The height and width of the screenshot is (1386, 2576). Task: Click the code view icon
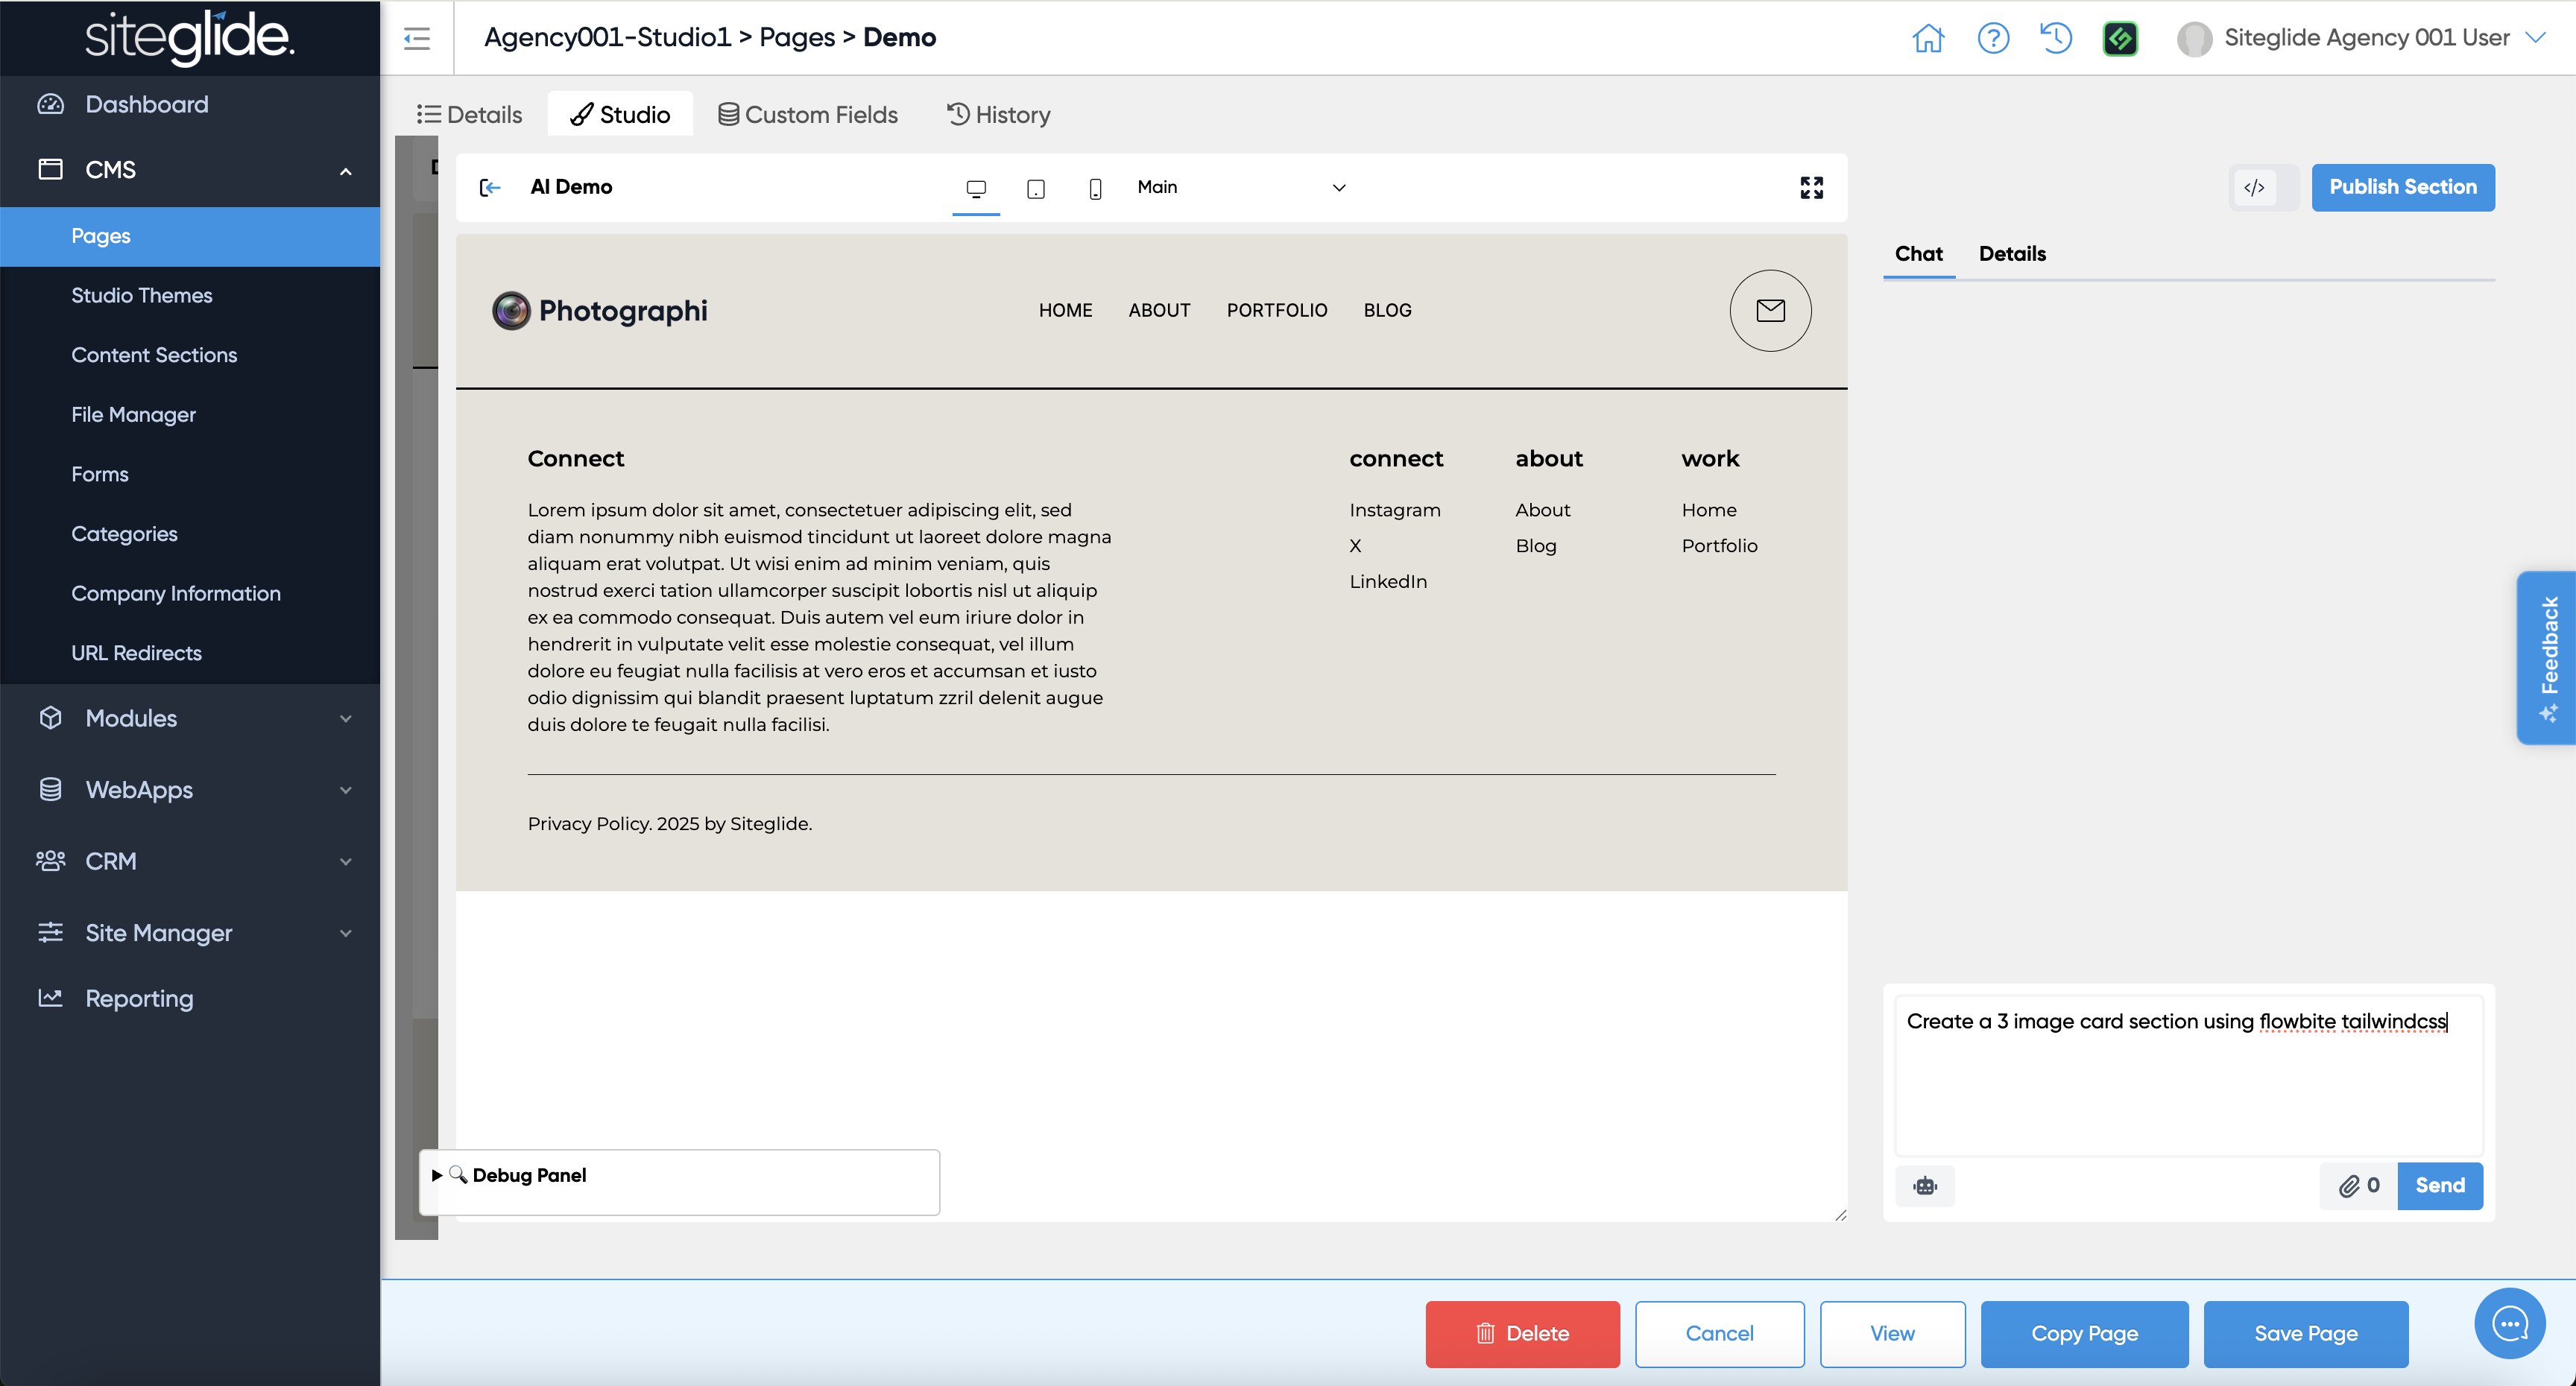2254,187
